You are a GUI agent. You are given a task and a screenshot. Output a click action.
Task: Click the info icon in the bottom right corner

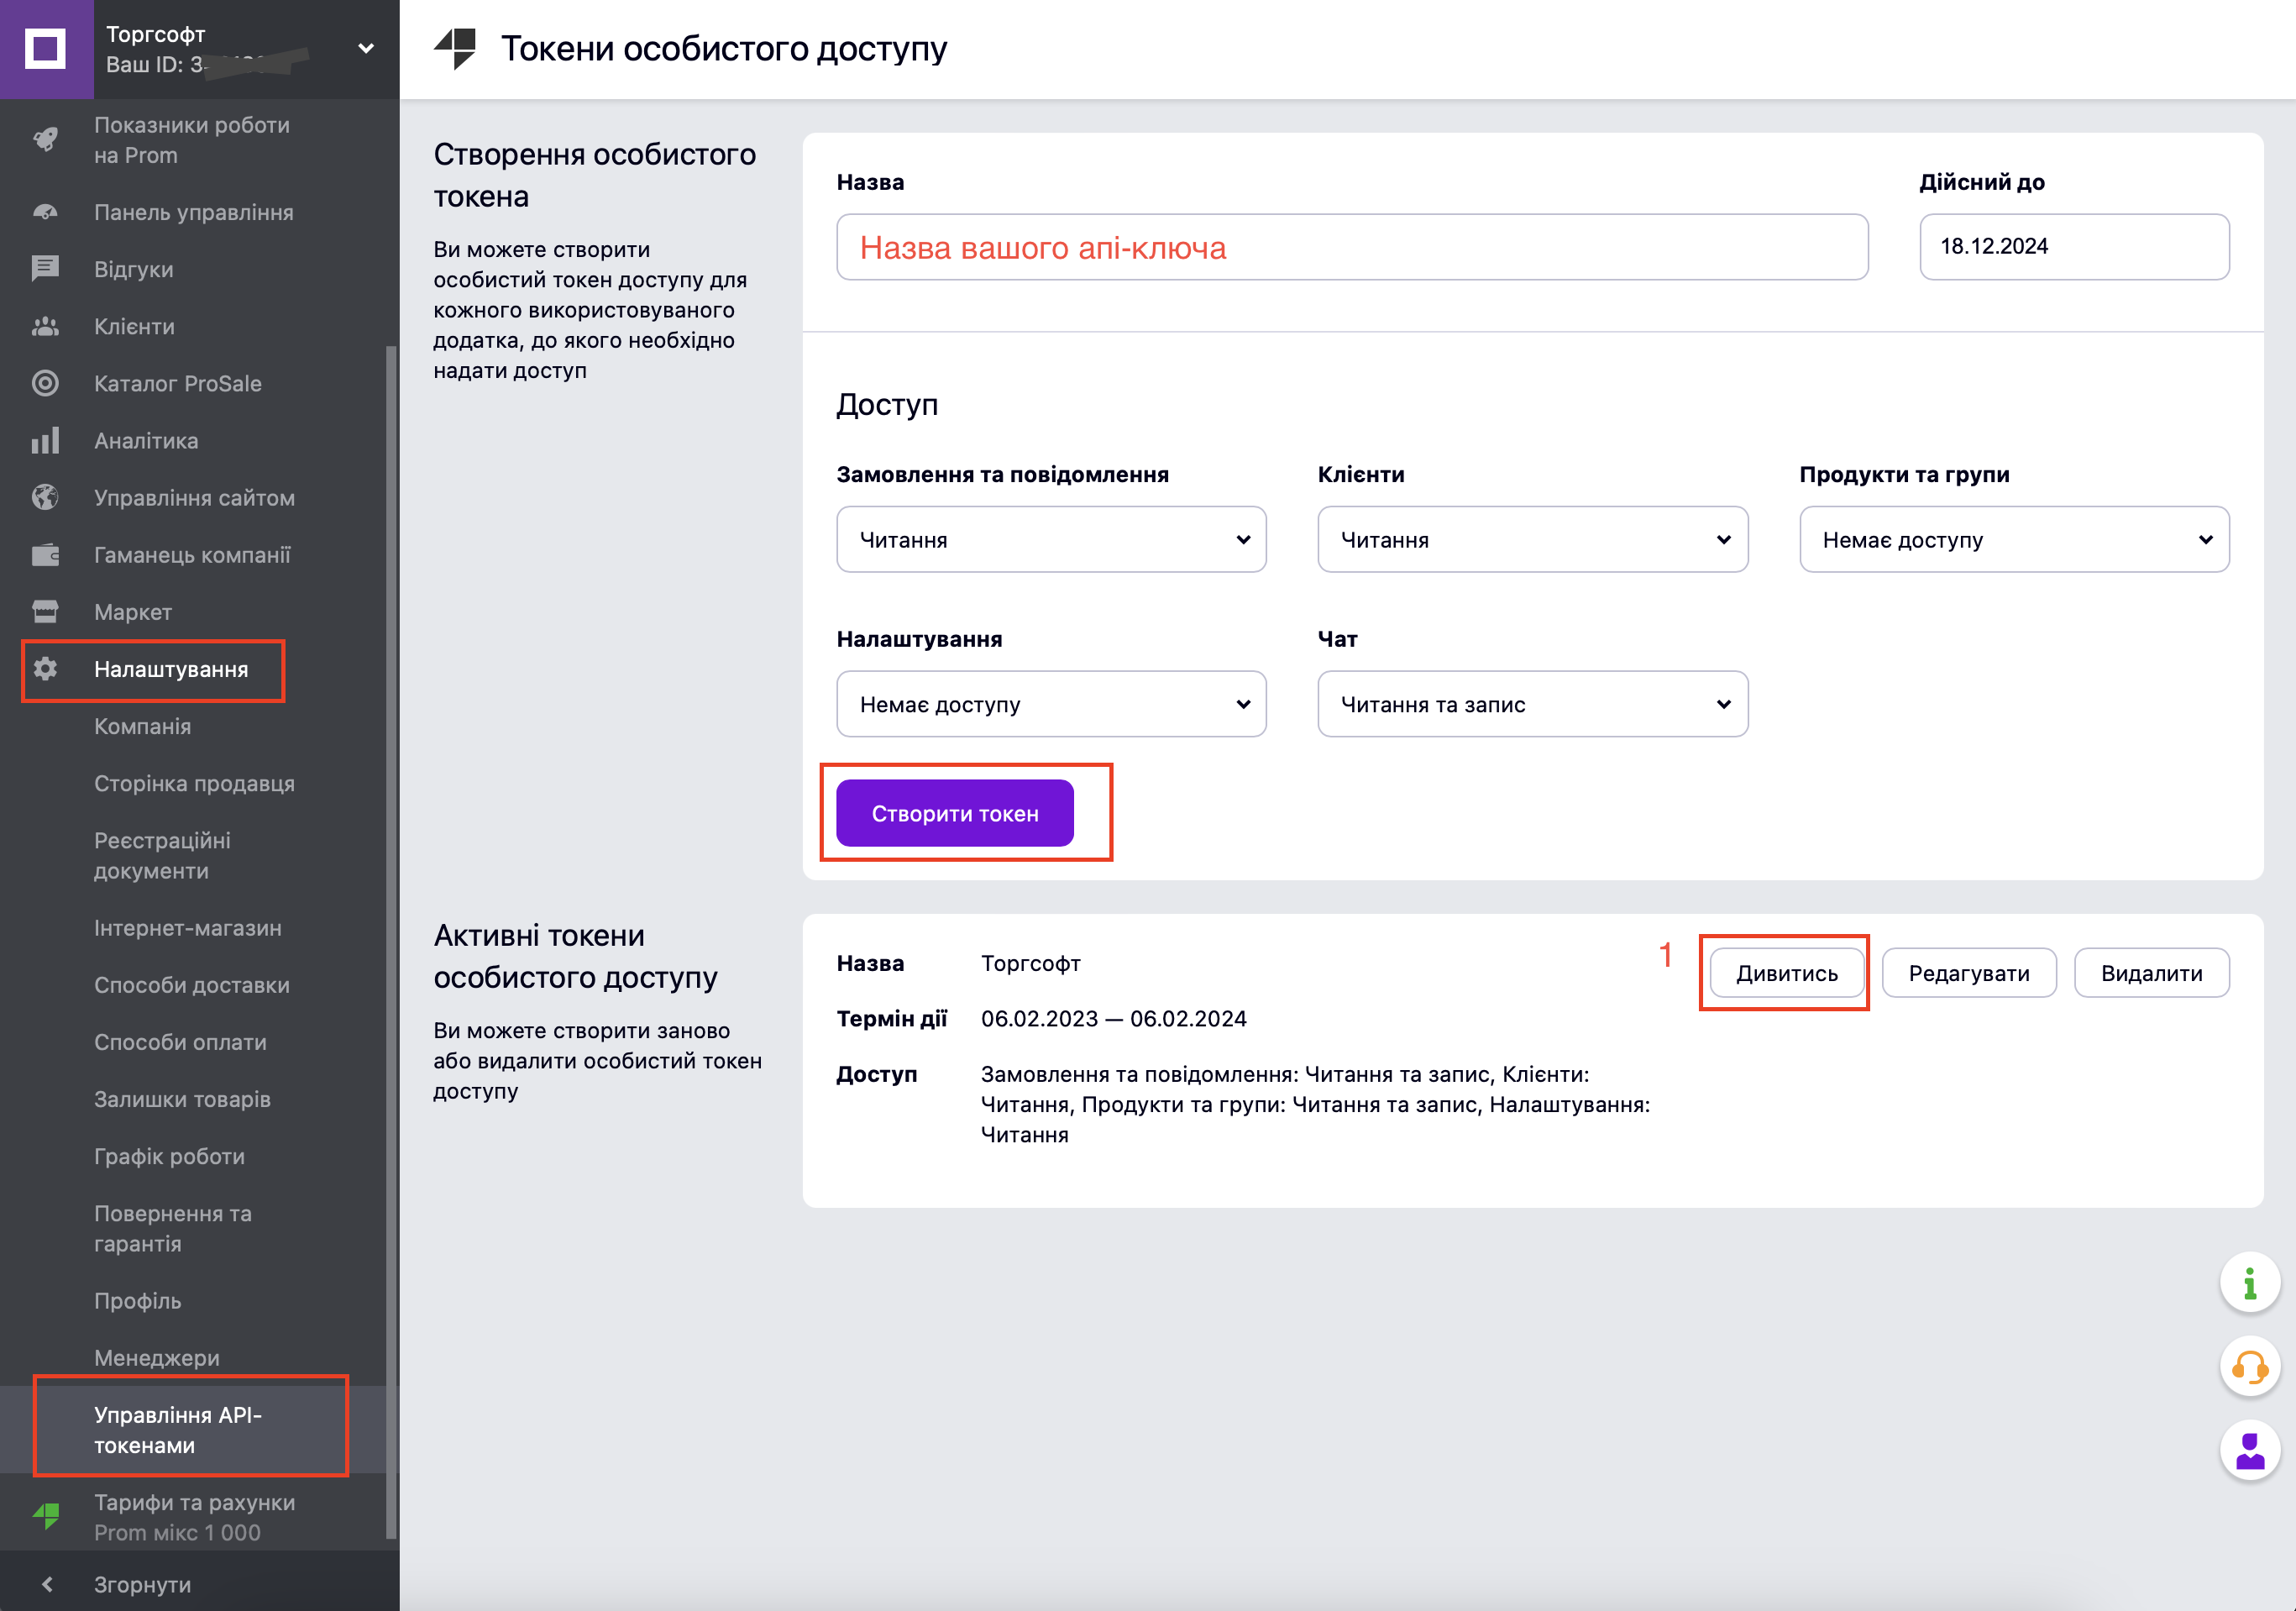(2250, 1282)
